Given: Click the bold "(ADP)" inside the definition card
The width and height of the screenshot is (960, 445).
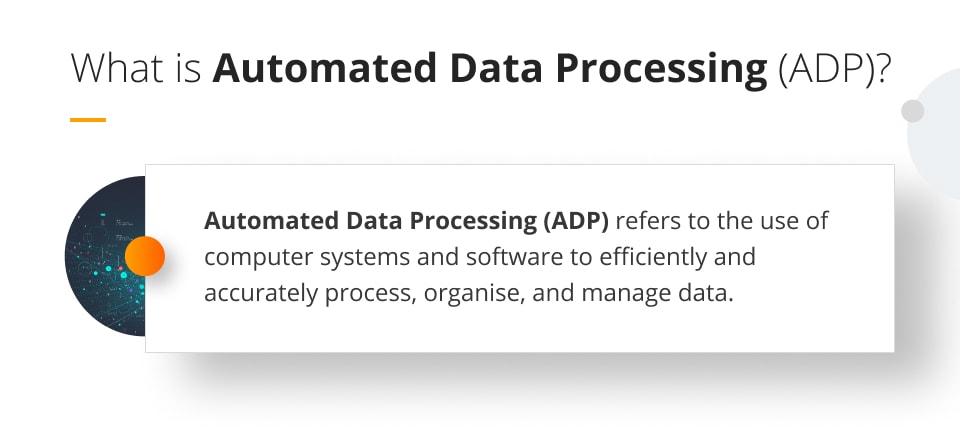Looking at the screenshot, I should [x=575, y=220].
